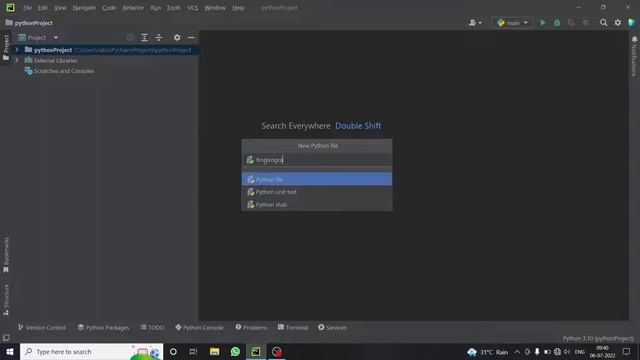640x360 pixels.
Task: Open the Edit menu
Action: tap(42, 8)
